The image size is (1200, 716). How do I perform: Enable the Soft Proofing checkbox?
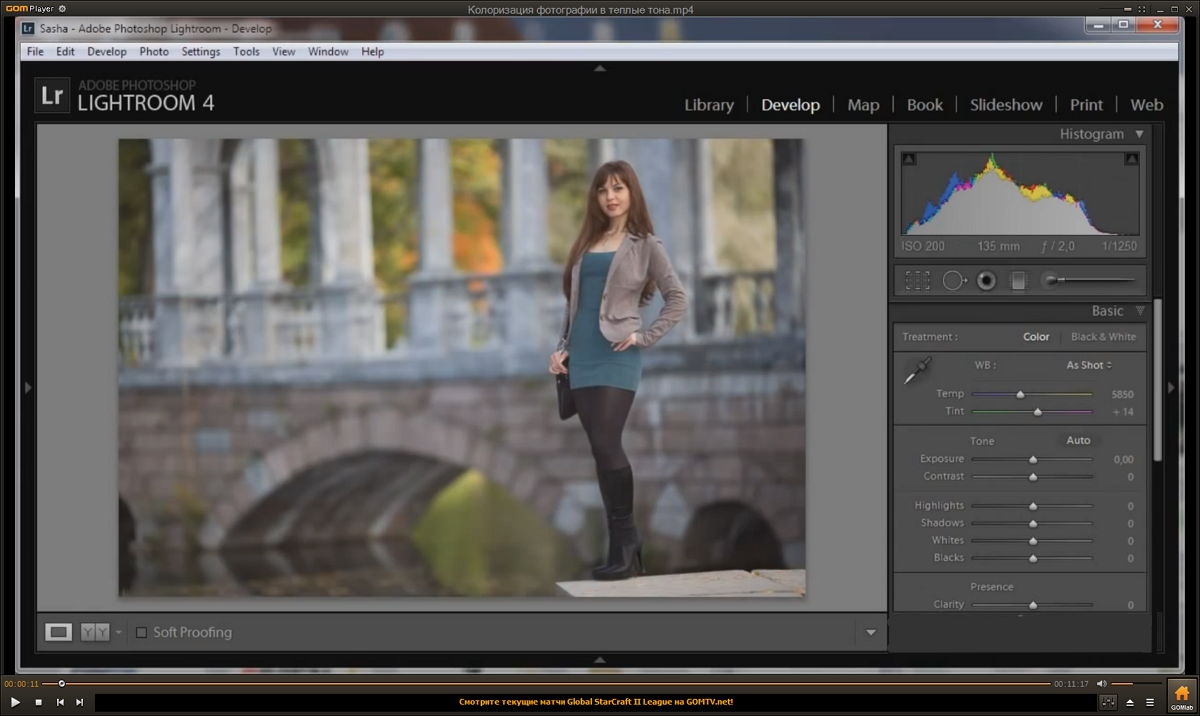point(141,632)
